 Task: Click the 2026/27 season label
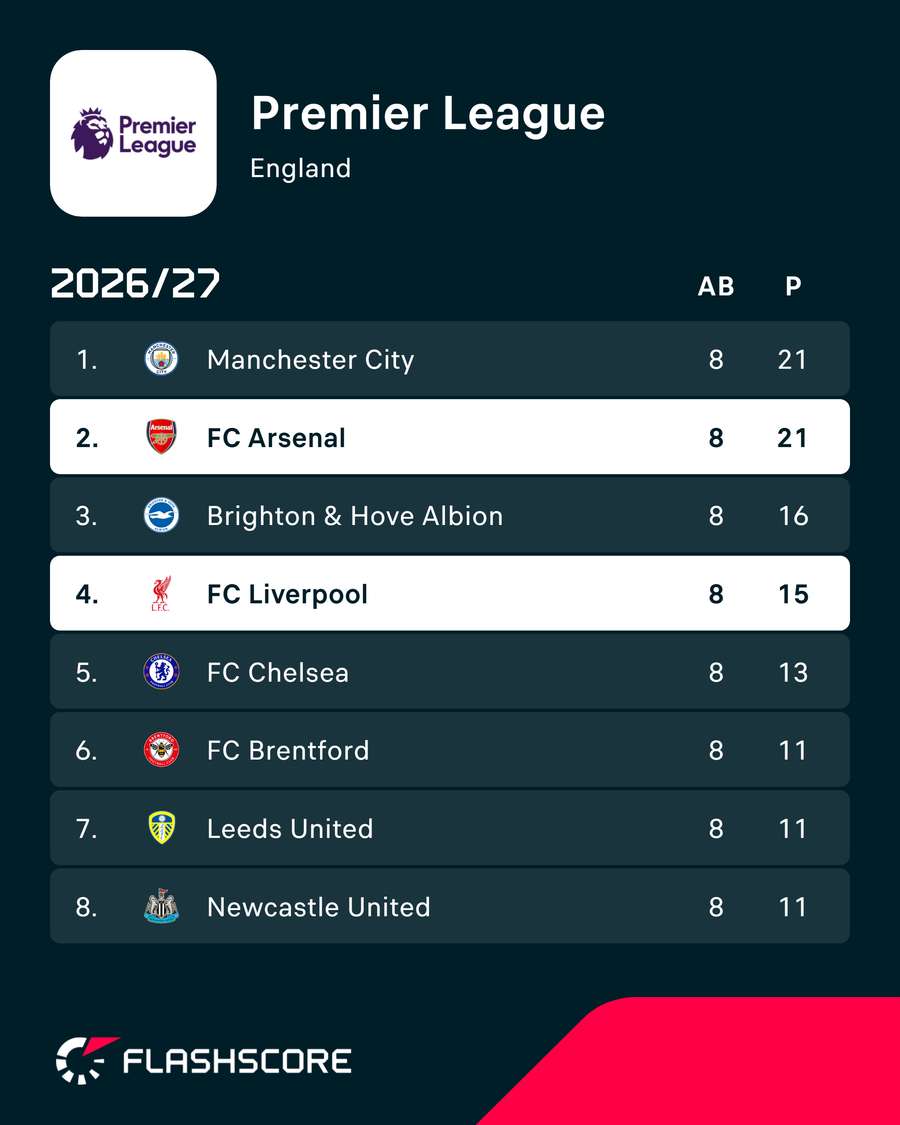135,283
